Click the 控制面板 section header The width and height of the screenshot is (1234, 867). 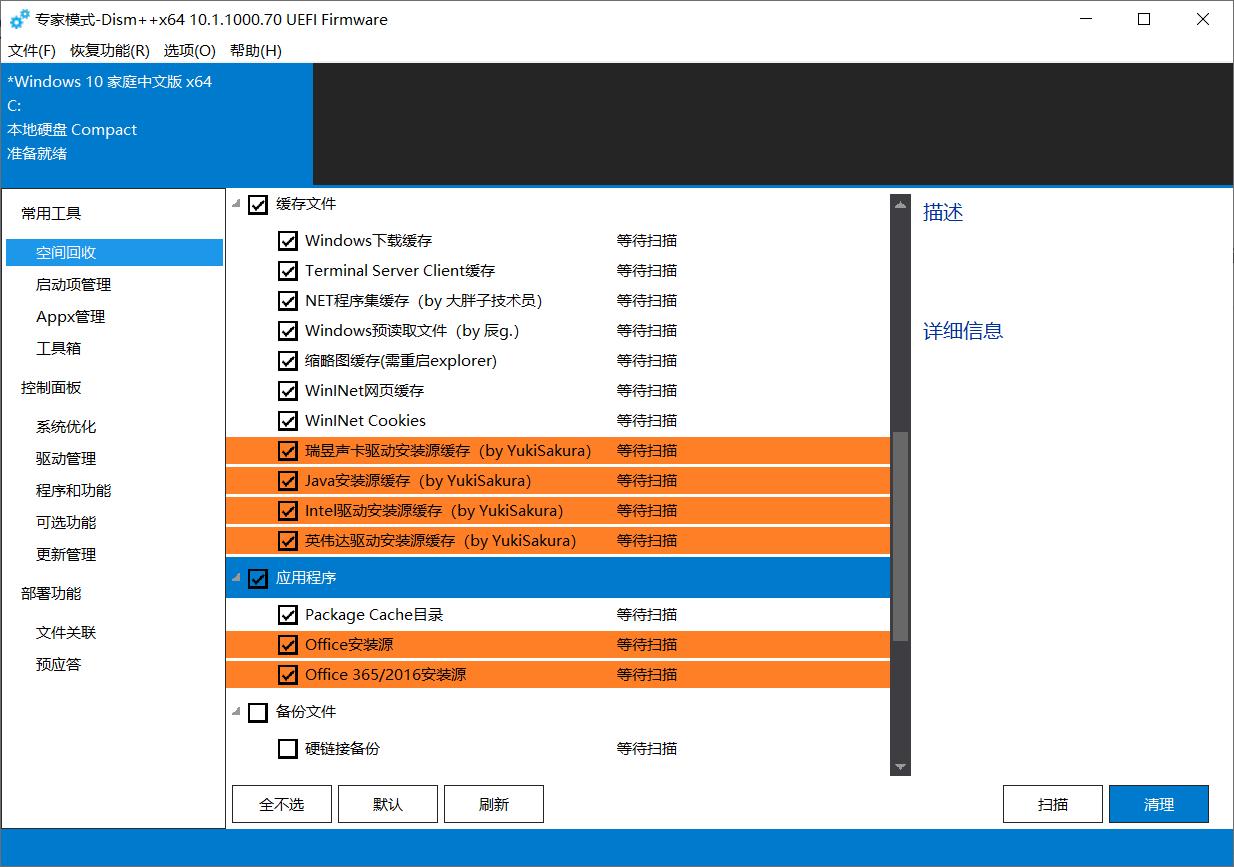tap(51, 387)
